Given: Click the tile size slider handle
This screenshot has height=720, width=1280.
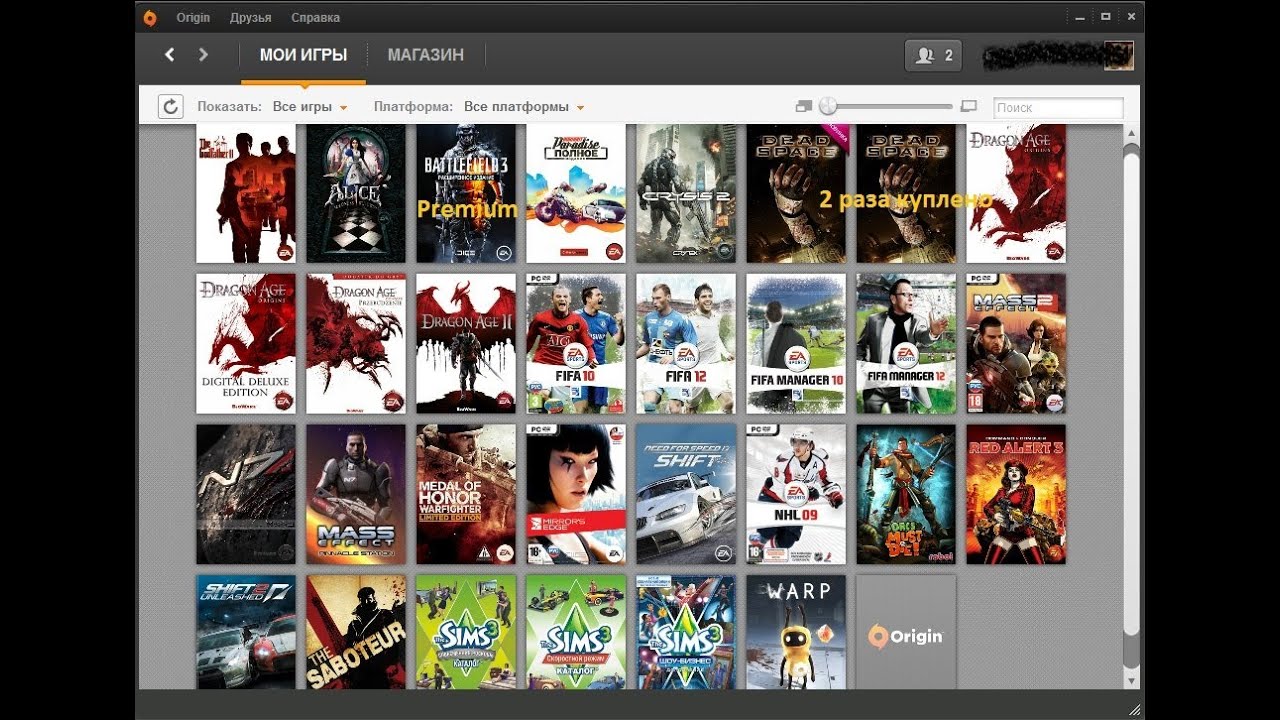Looking at the screenshot, I should coord(828,106).
